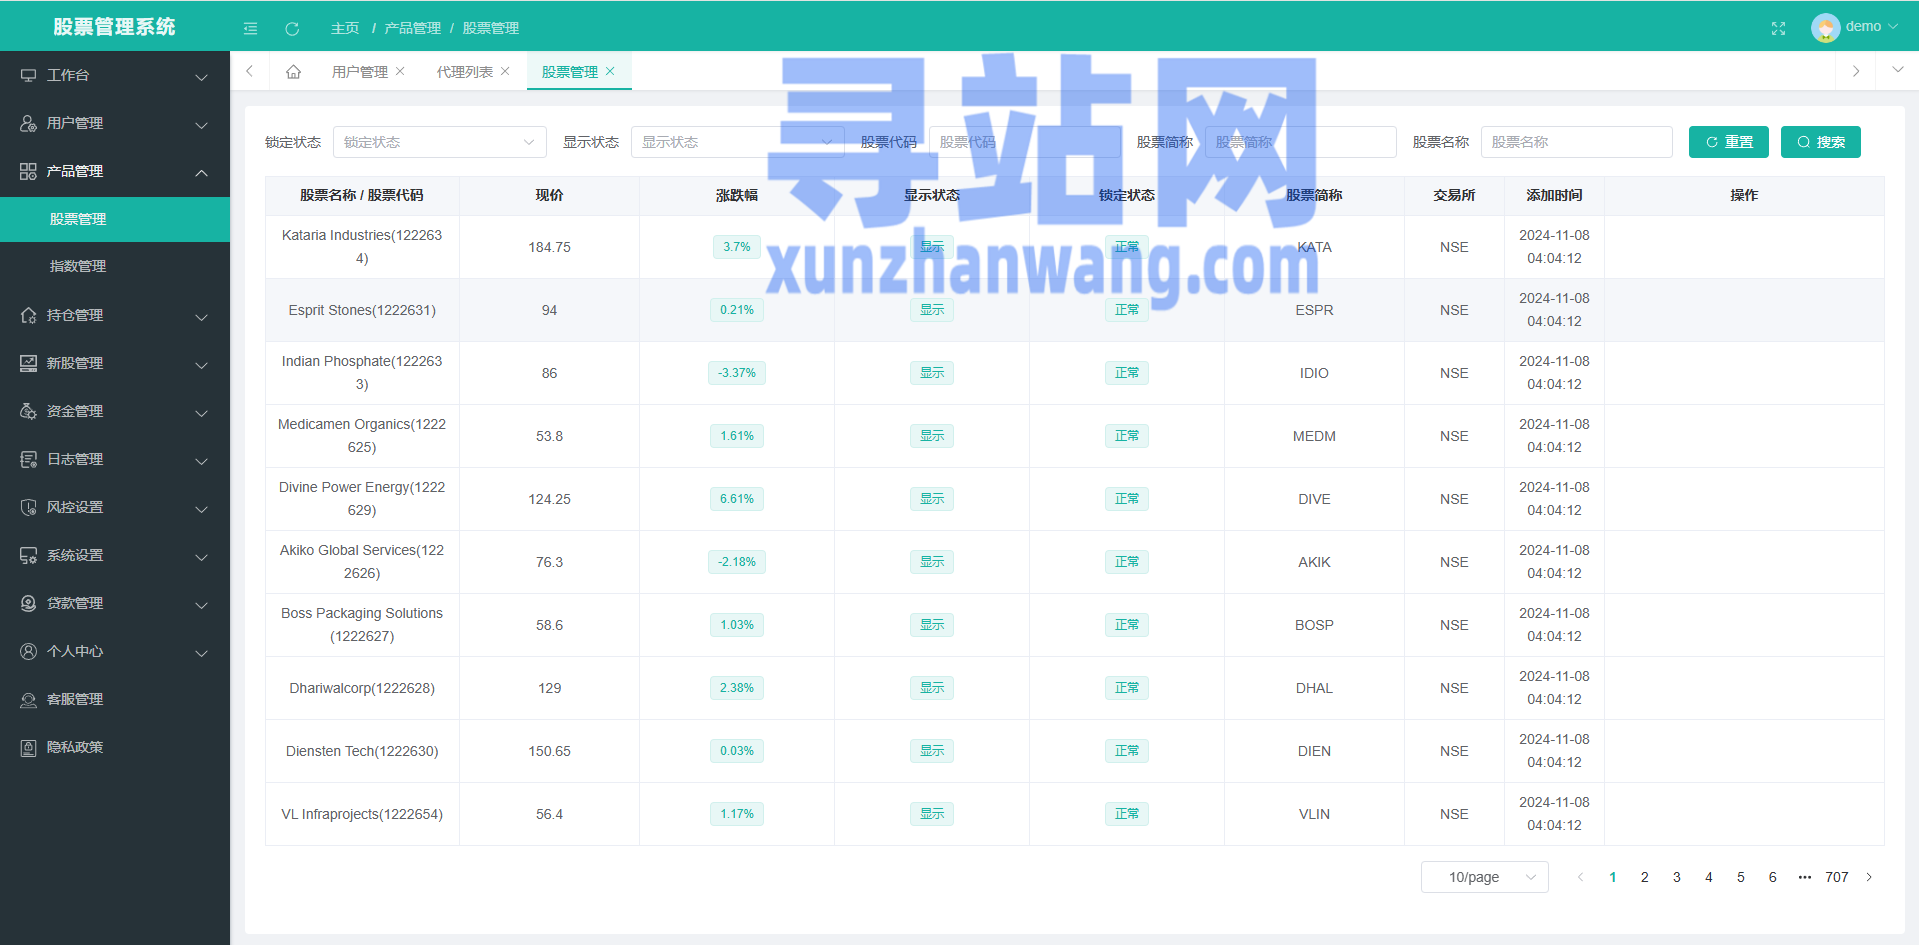The height and width of the screenshot is (945, 1919).
Task: Close the 用户管理 tab
Action: 400,71
